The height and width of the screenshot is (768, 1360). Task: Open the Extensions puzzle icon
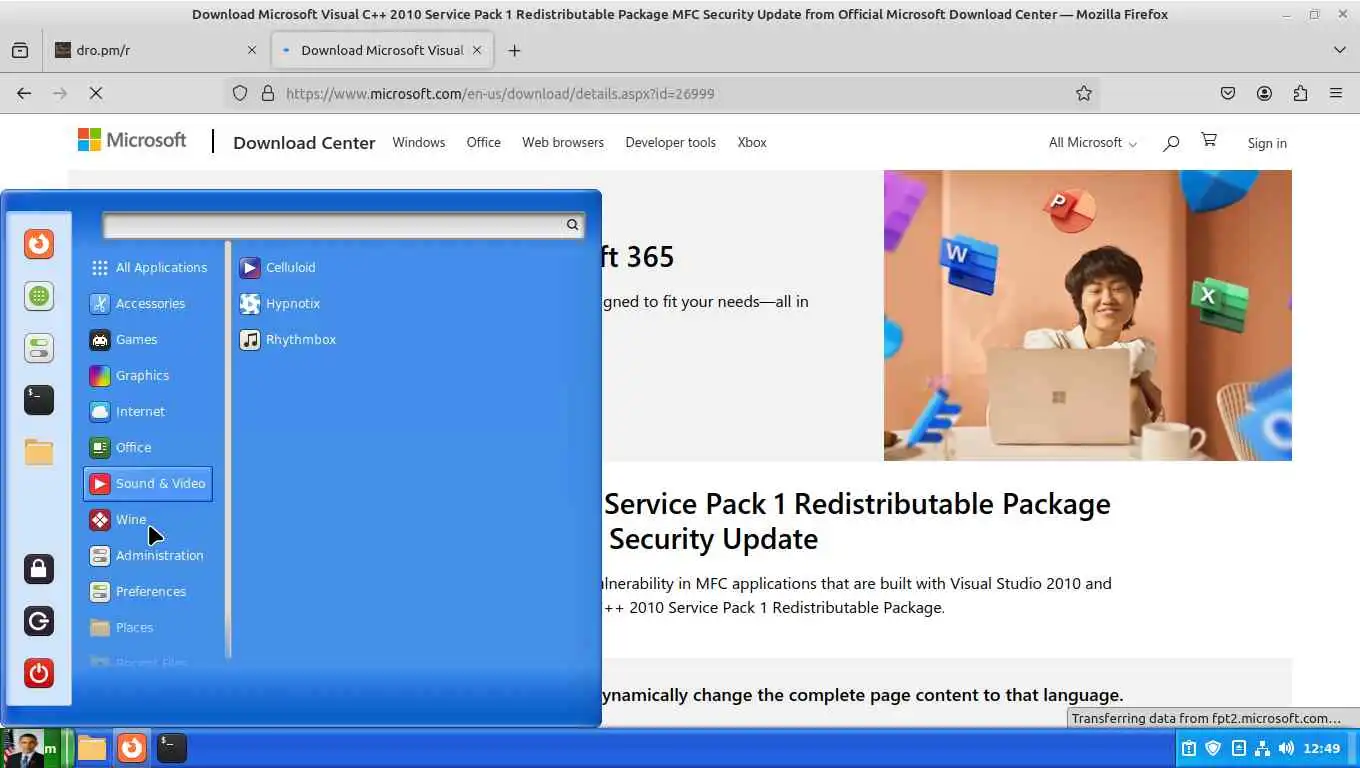1300,93
